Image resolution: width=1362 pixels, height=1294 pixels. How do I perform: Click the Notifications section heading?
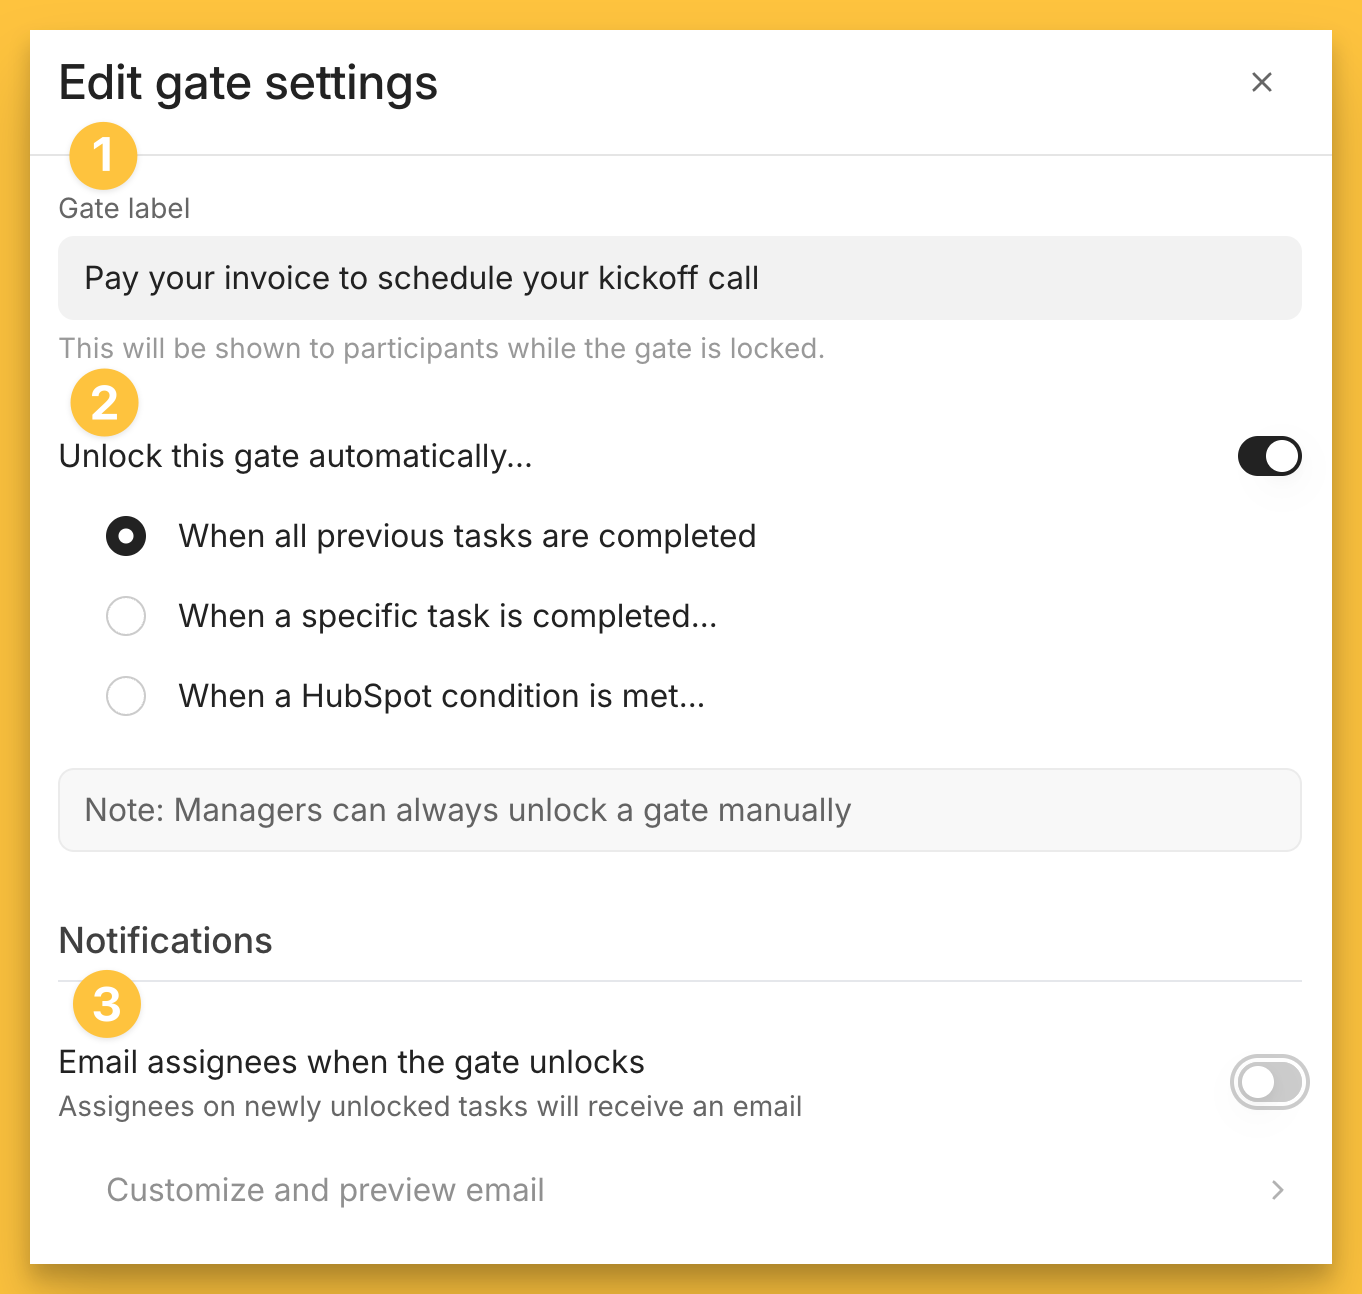(166, 941)
